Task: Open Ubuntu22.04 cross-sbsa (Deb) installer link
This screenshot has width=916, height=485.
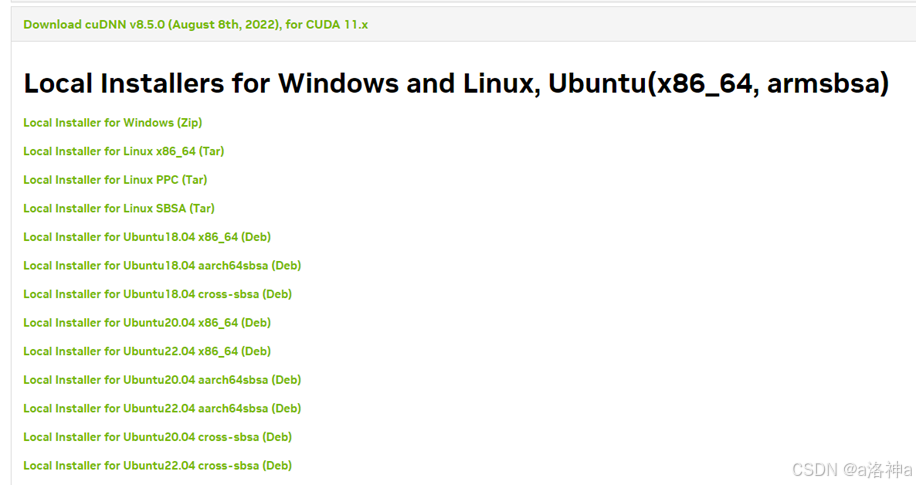Action: click(158, 466)
